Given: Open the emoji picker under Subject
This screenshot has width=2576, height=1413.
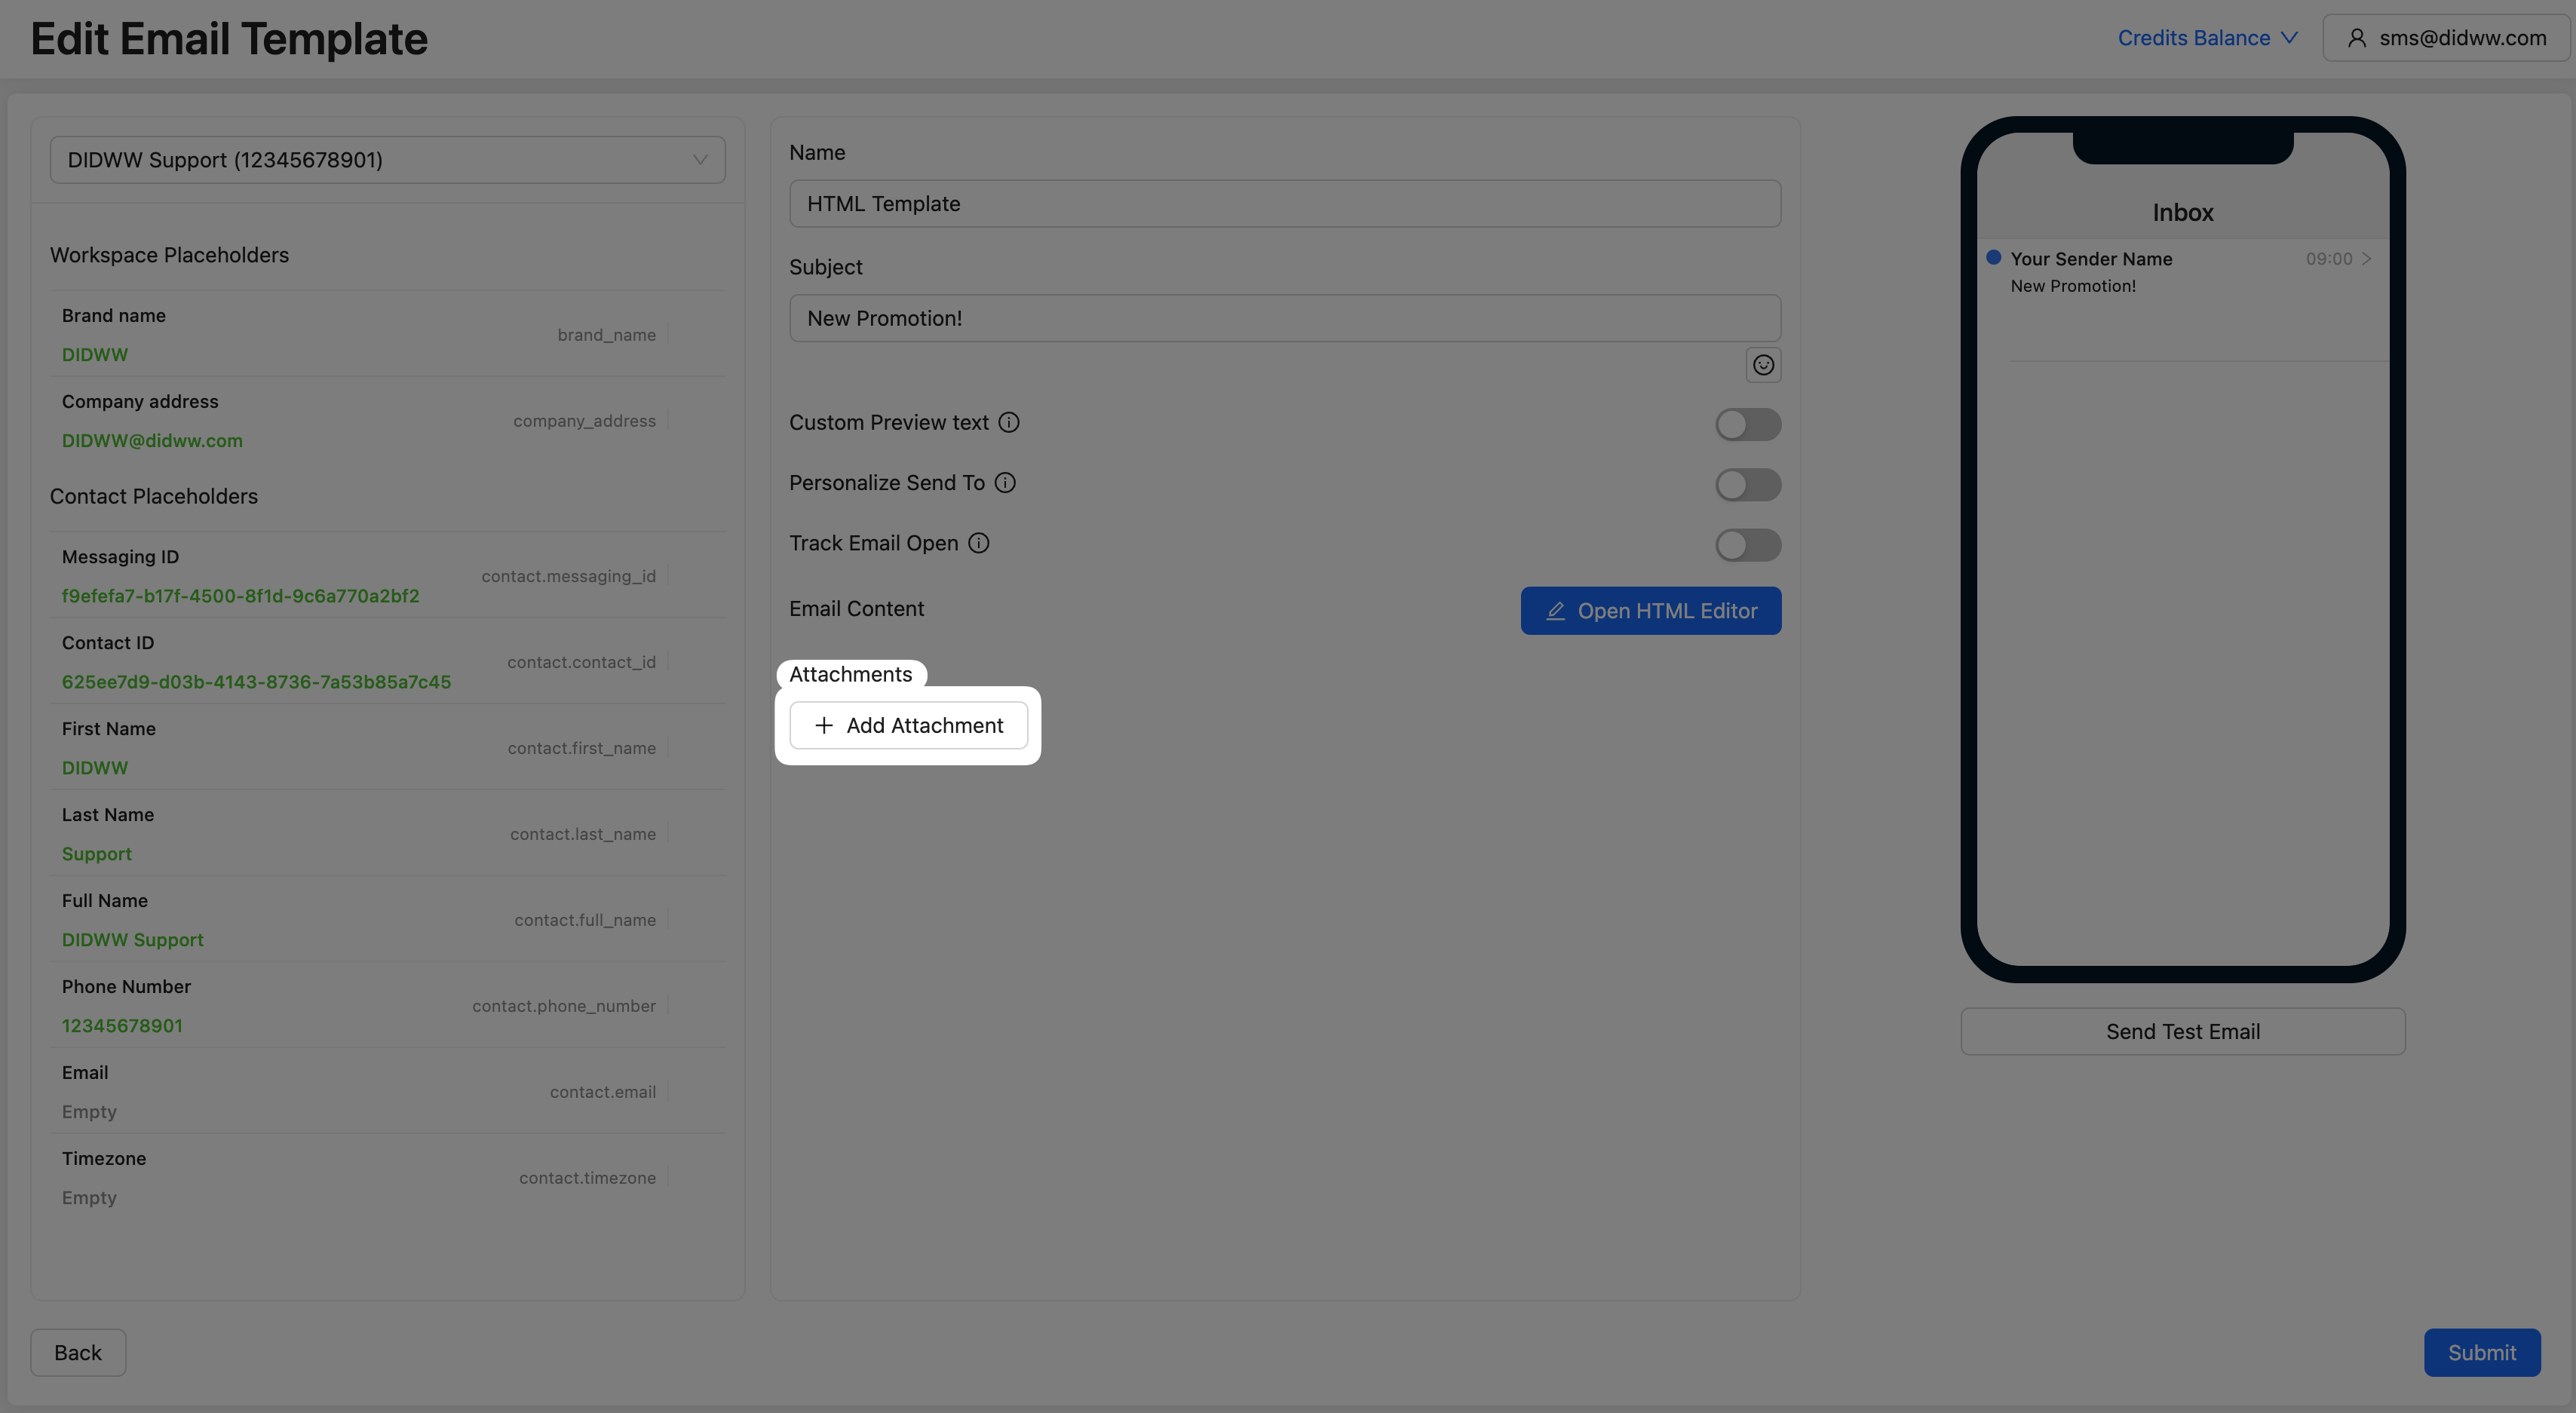Looking at the screenshot, I should click(1763, 365).
